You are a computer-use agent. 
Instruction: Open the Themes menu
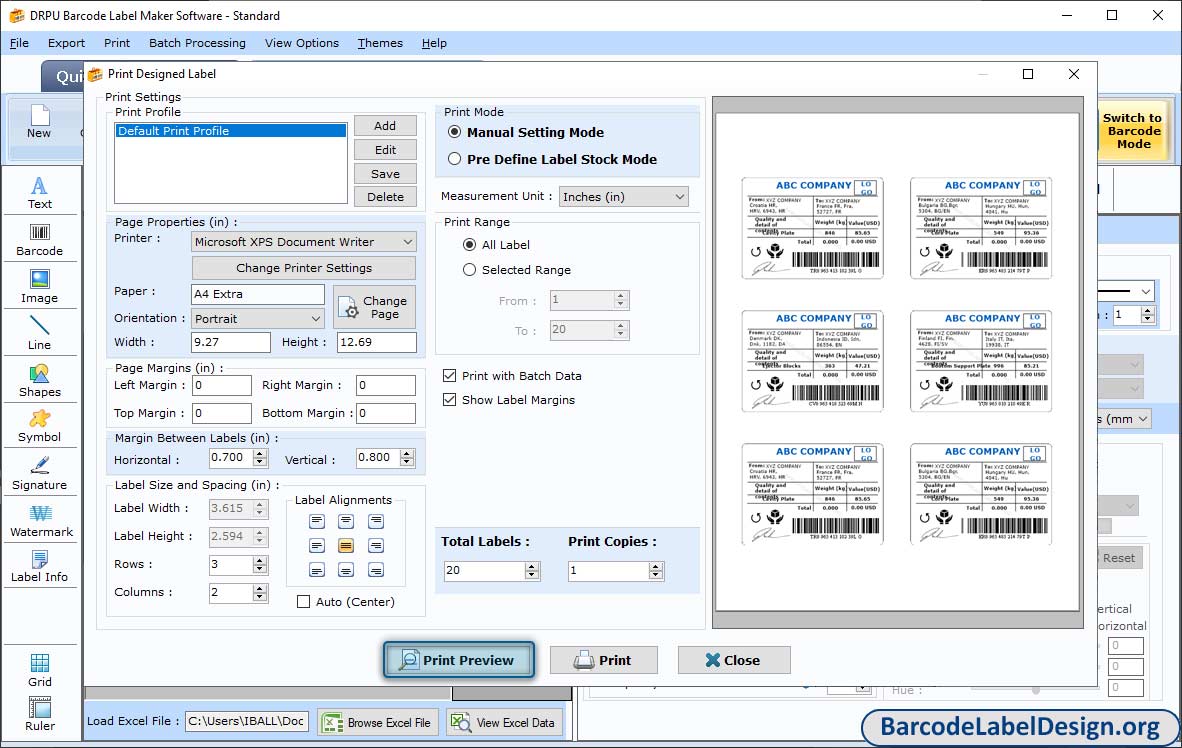point(380,43)
